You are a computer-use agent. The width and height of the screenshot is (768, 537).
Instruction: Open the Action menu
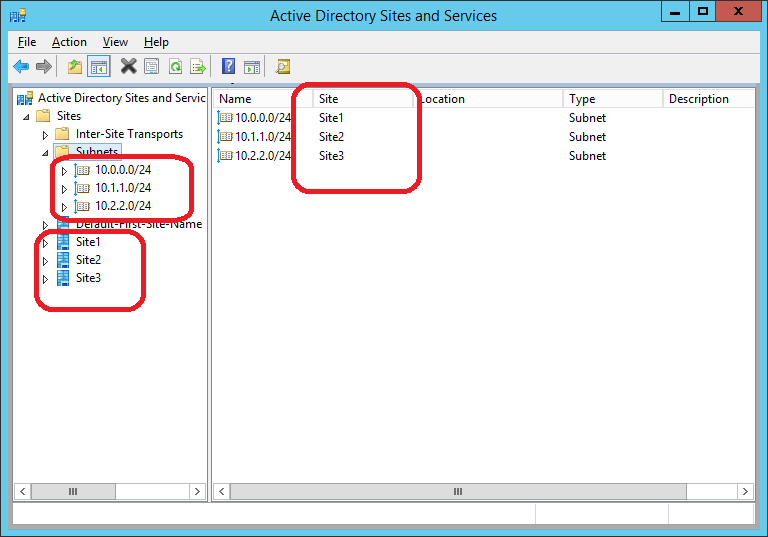[x=69, y=42]
